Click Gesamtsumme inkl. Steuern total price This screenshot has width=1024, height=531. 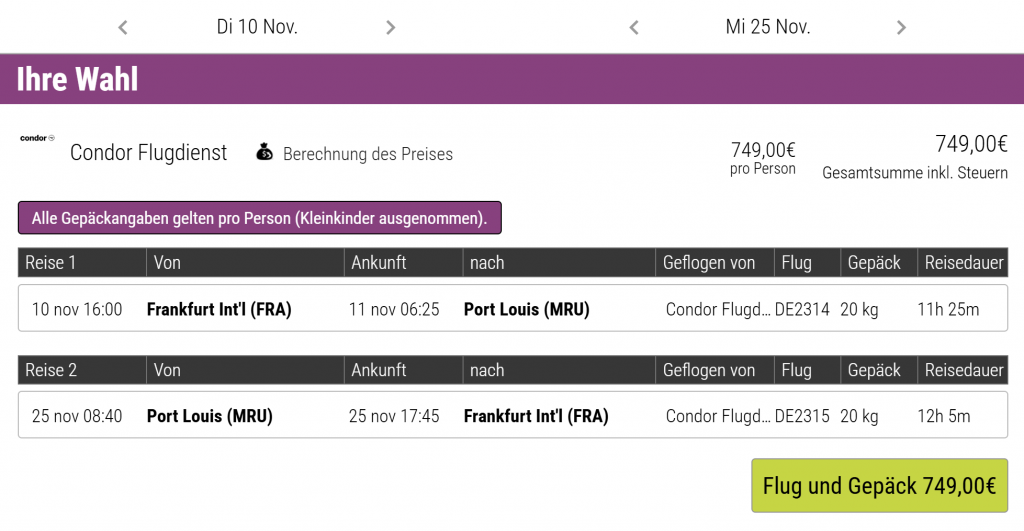click(915, 157)
